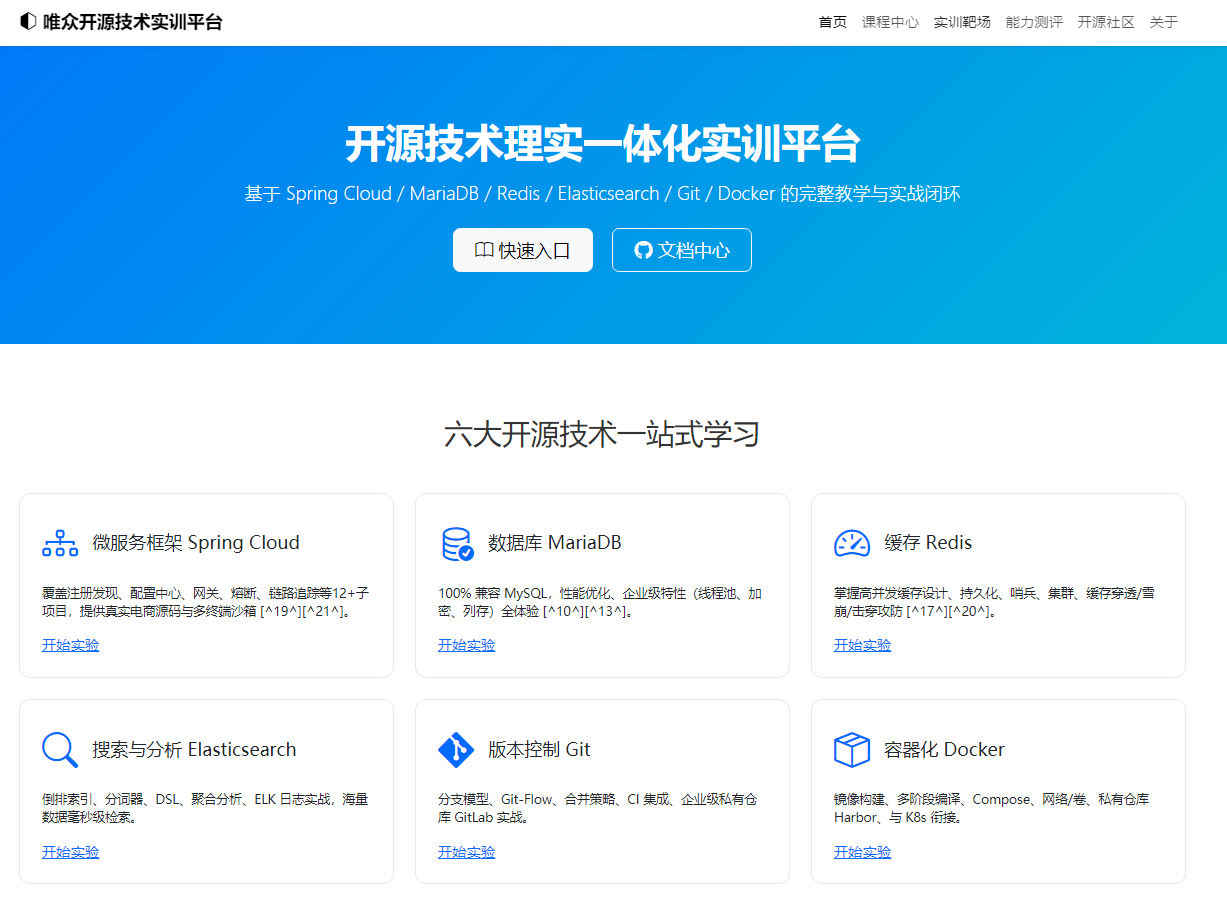
Task: Open the 课程中心 menu item
Action: coord(890,21)
